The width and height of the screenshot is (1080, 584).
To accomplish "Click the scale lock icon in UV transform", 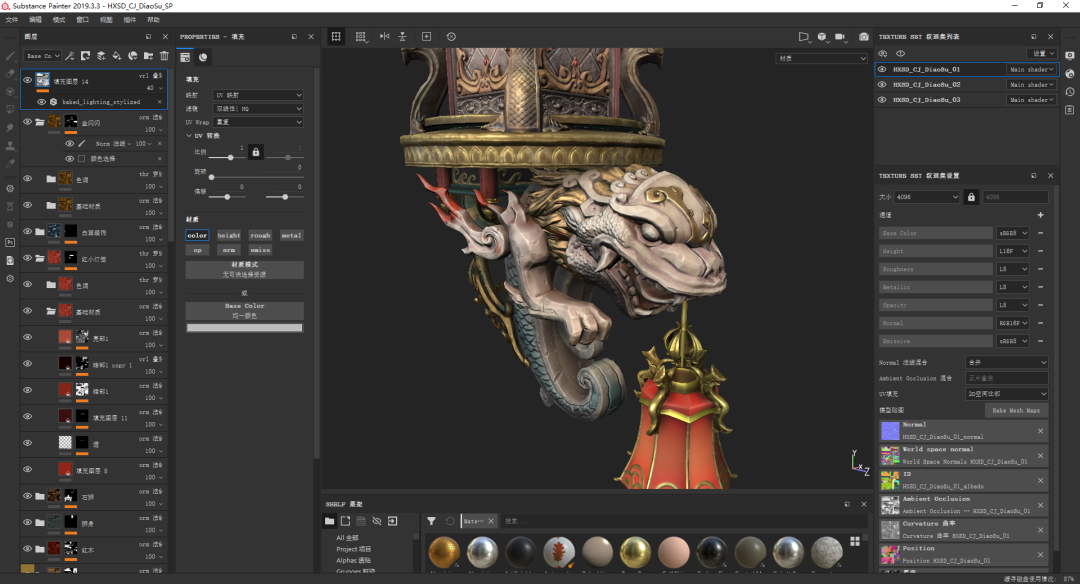I will pos(255,152).
